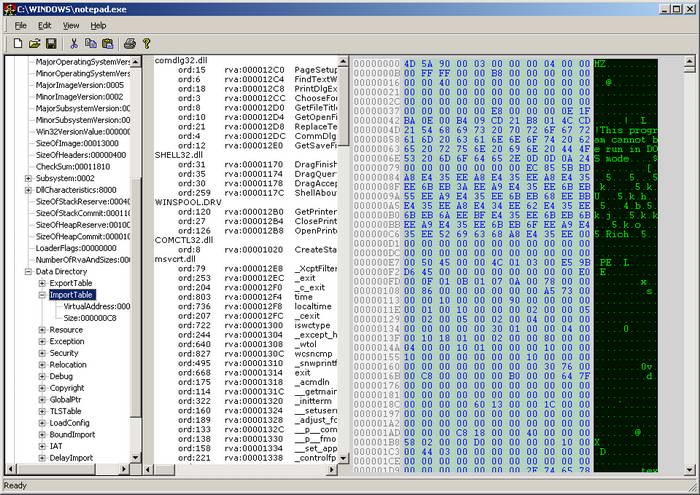Expand the Subsystem:0002 node
Screen dimensions: 700x495
pyautogui.click(x=28, y=179)
